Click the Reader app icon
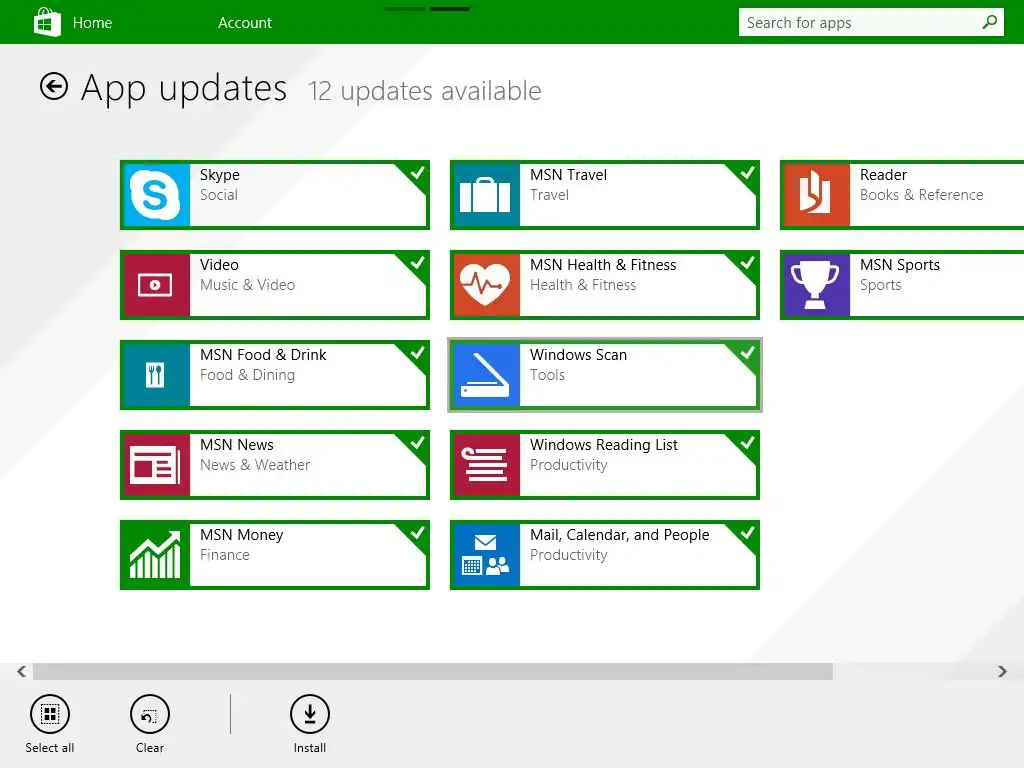Screen dimensions: 1024x768 point(816,195)
